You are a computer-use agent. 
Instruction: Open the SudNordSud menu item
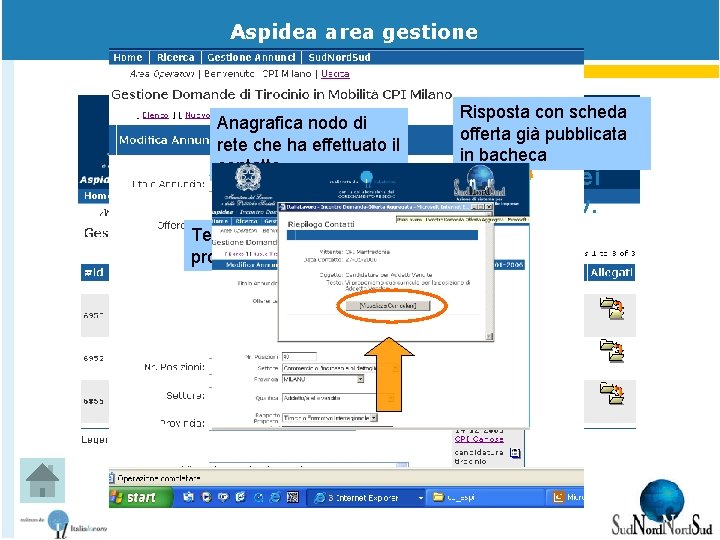339,57
